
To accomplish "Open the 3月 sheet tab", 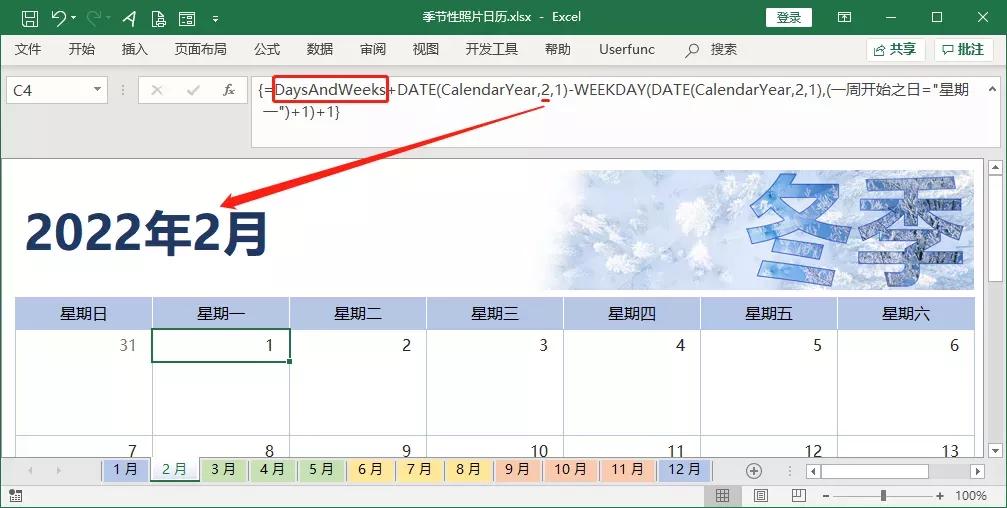I will (x=223, y=469).
